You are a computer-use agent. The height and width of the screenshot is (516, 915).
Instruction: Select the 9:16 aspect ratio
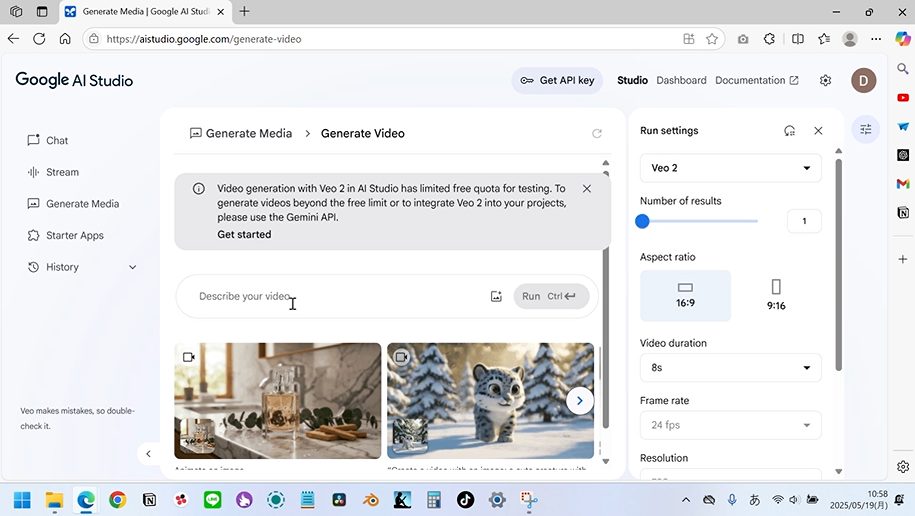[x=776, y=296]
